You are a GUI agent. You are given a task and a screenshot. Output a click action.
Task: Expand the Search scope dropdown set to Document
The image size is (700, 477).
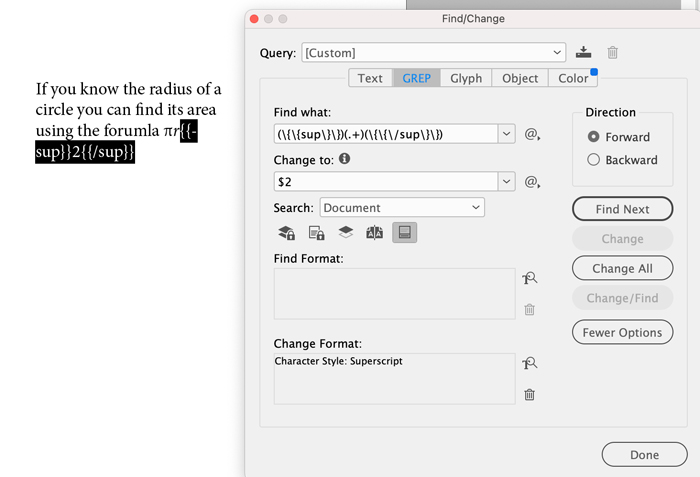point(402,208)
